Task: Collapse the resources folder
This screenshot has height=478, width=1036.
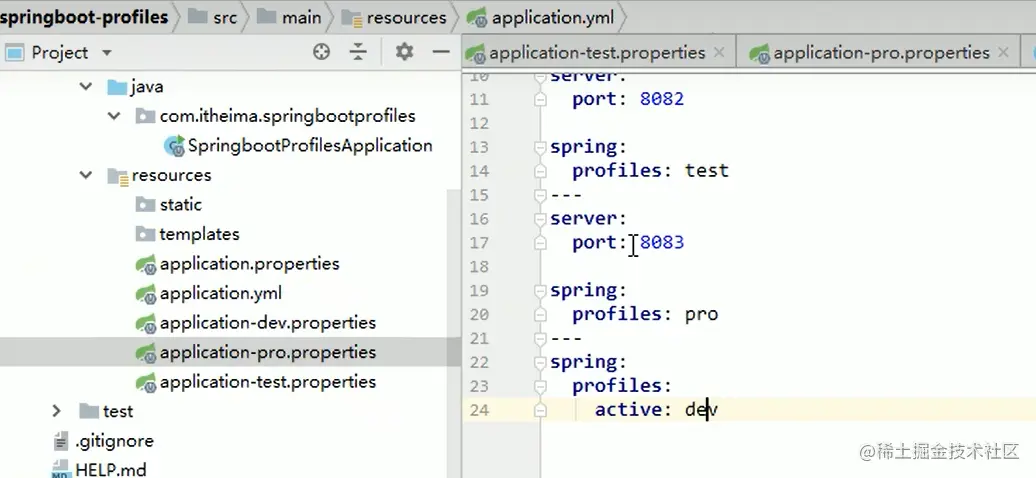Action: [86, 175]
